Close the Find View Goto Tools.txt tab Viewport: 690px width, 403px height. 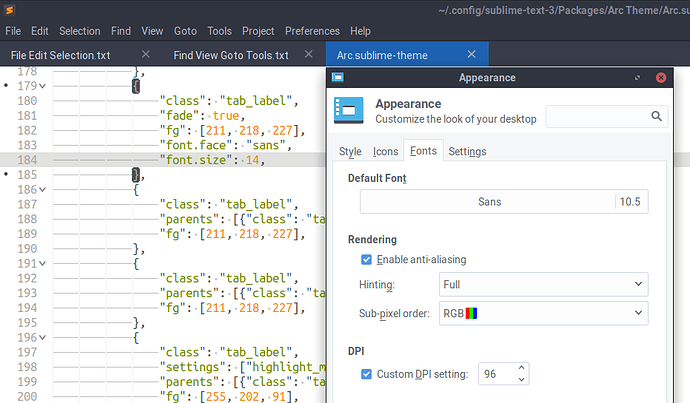[x=308, y=54]
